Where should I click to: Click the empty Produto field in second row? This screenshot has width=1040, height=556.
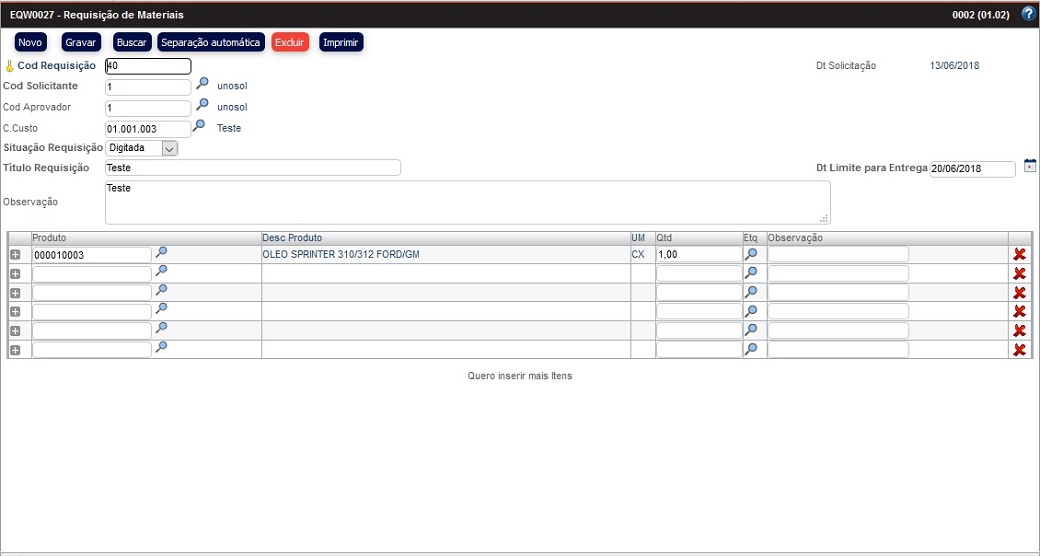(92, 274)
